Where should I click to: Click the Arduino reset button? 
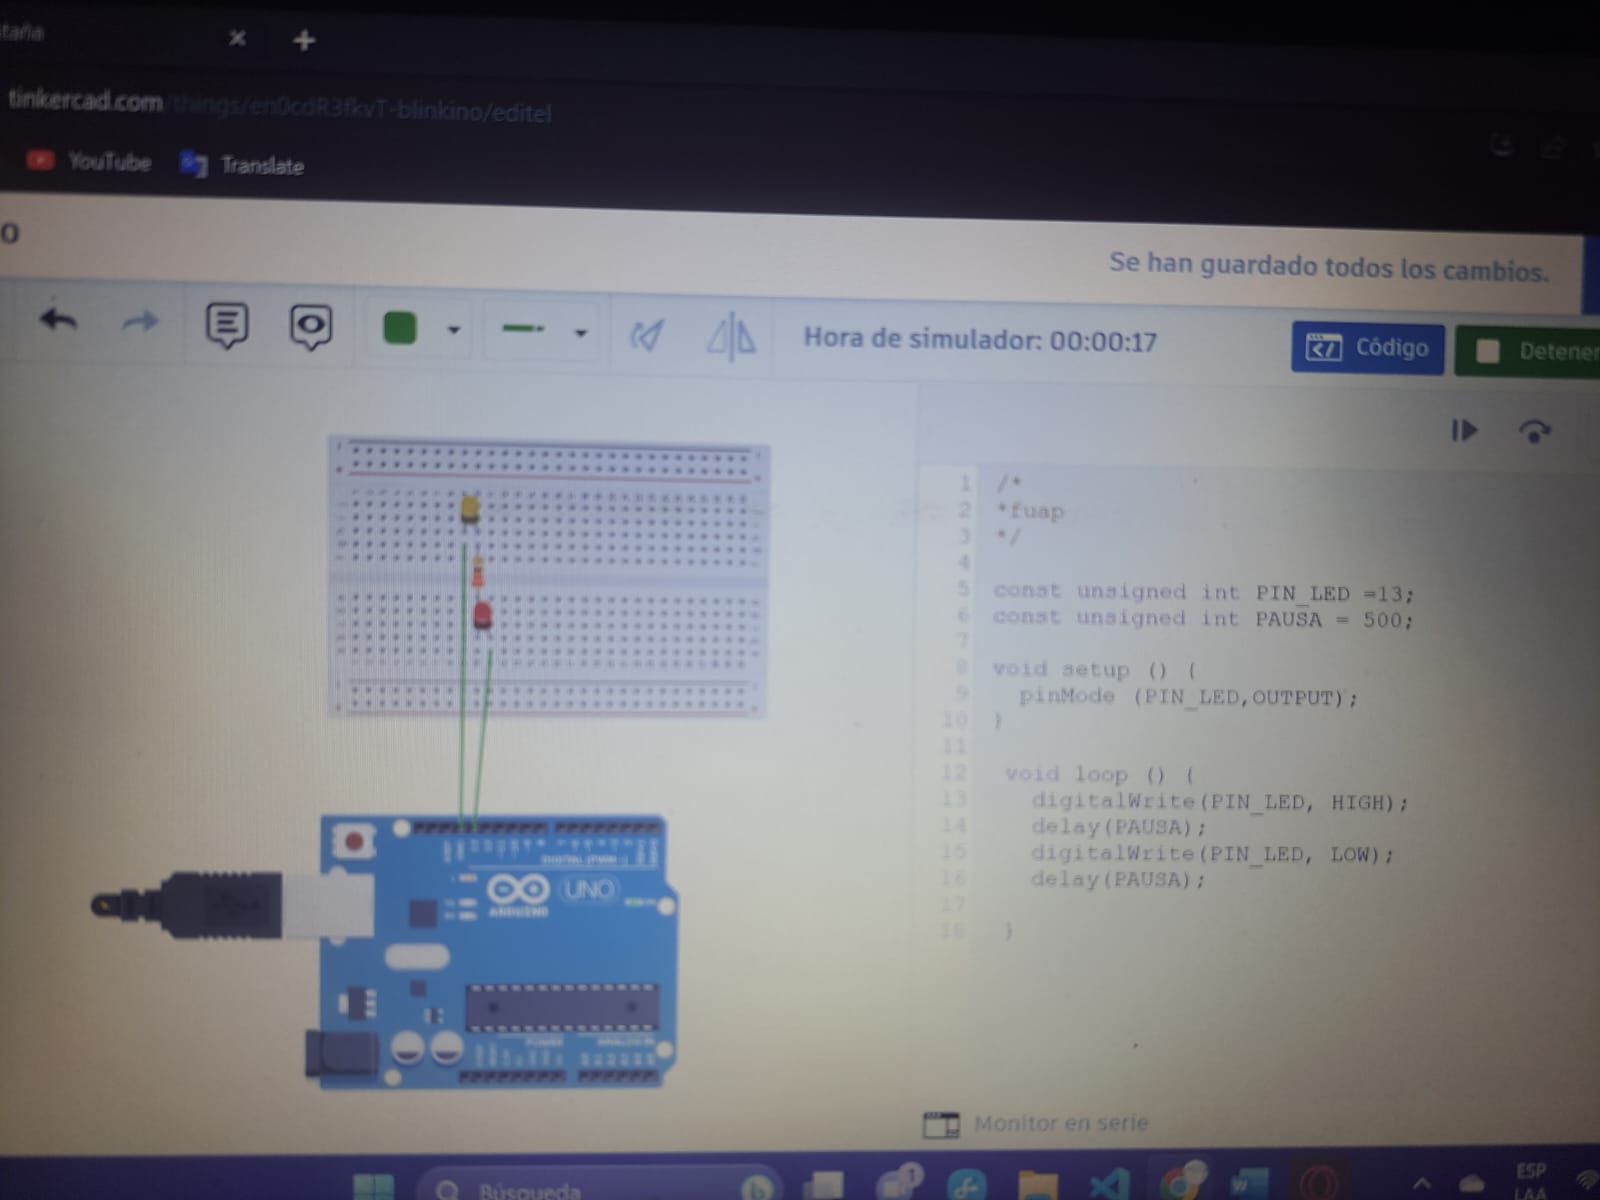[353, 841]
